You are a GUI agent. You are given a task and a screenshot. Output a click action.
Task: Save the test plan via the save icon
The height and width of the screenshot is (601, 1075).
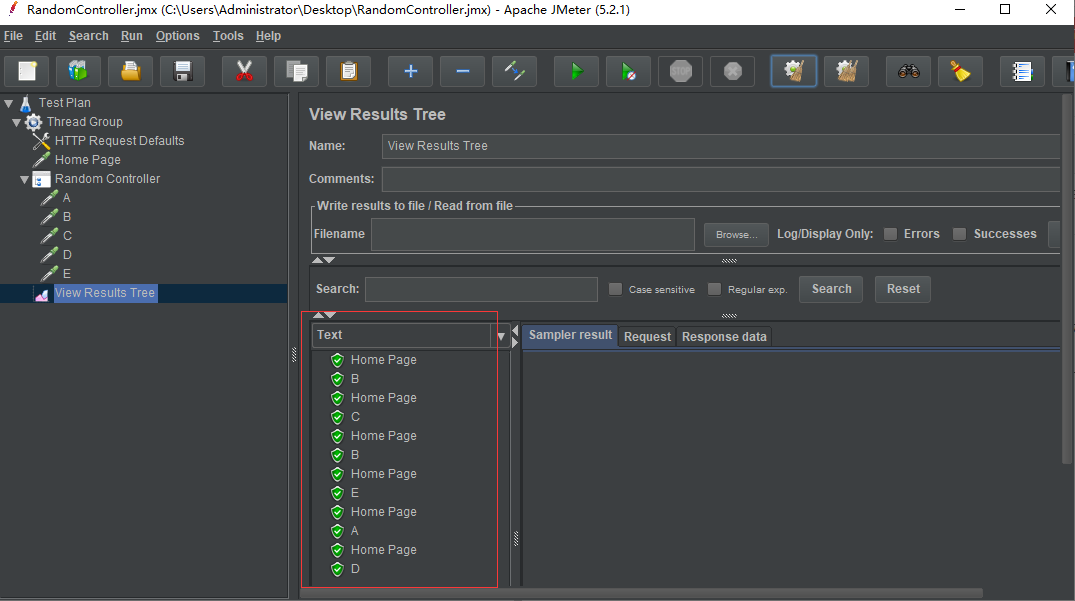point(182,70)
